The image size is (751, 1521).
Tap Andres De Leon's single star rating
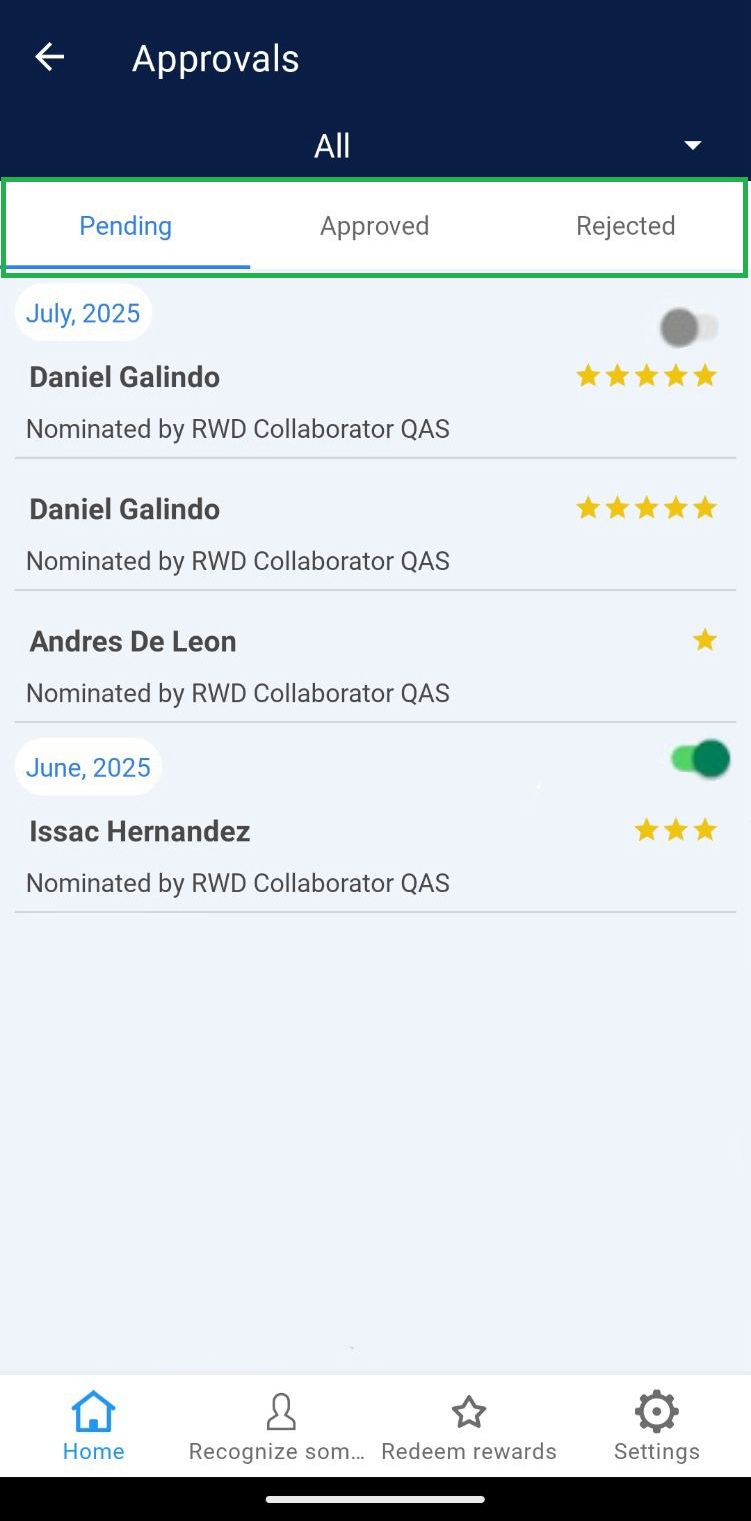point(705,640)
